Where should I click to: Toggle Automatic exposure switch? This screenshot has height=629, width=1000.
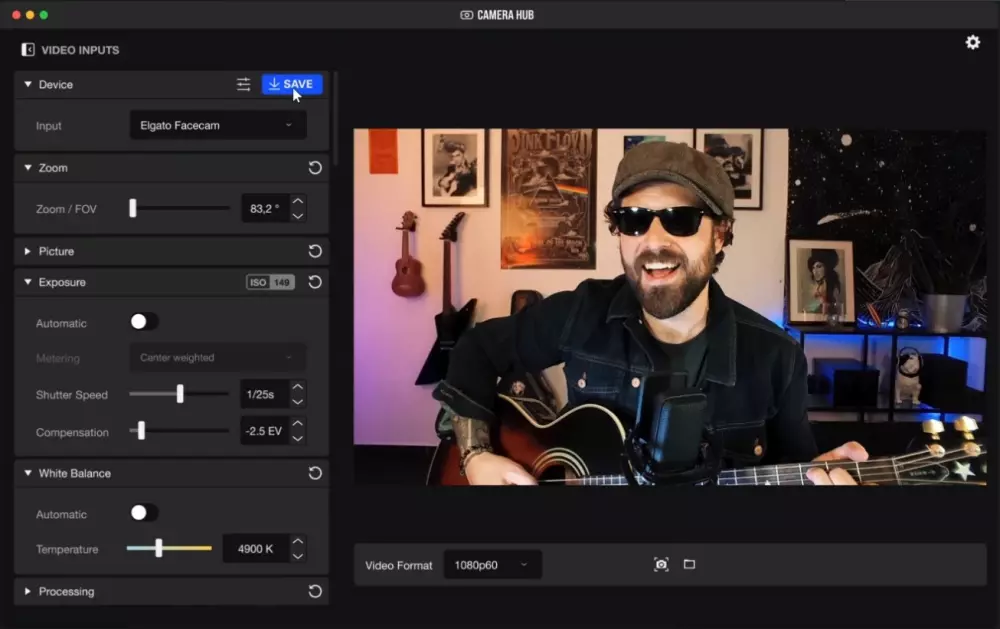click(143, 322)
